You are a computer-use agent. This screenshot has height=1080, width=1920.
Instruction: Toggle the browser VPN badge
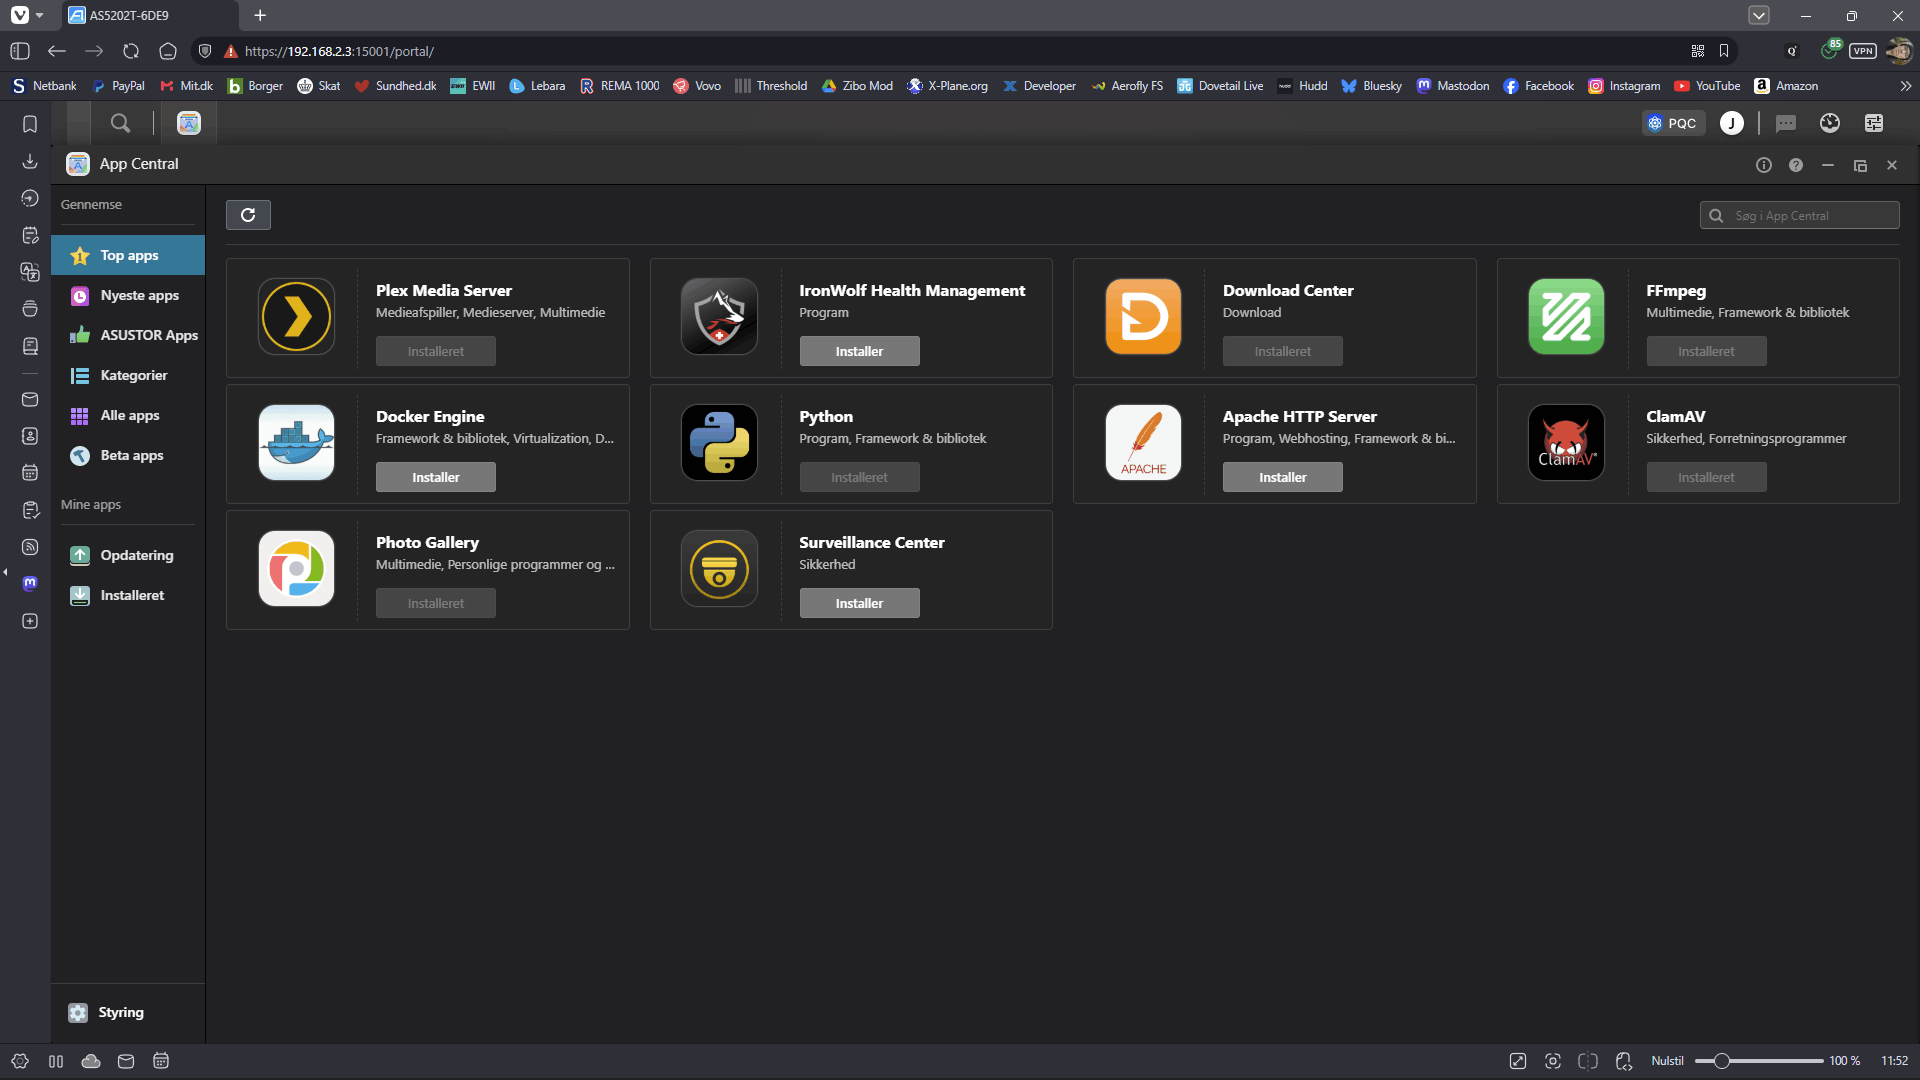point(1862,51)
